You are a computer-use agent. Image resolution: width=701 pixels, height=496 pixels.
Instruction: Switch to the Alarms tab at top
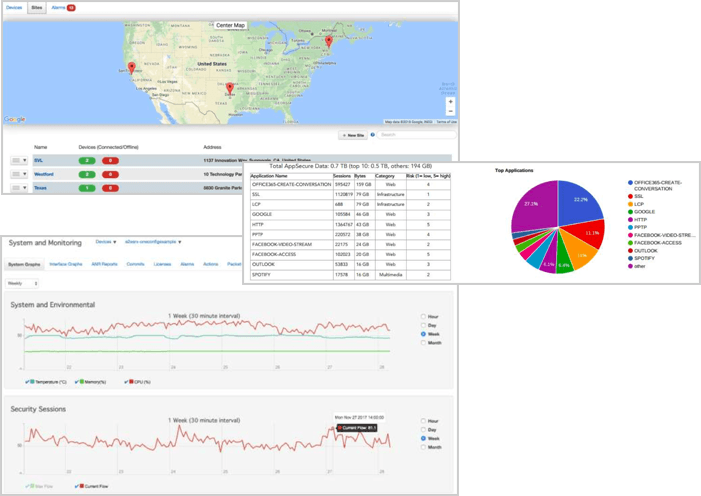coord(58,8)
